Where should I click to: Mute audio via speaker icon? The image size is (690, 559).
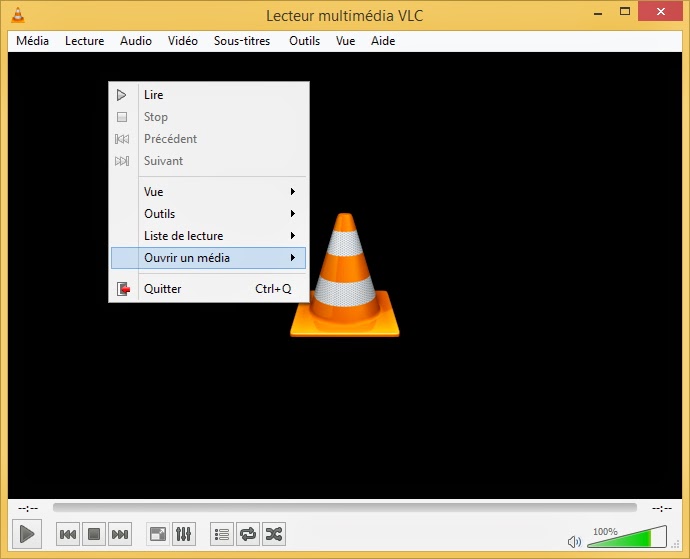574,541
